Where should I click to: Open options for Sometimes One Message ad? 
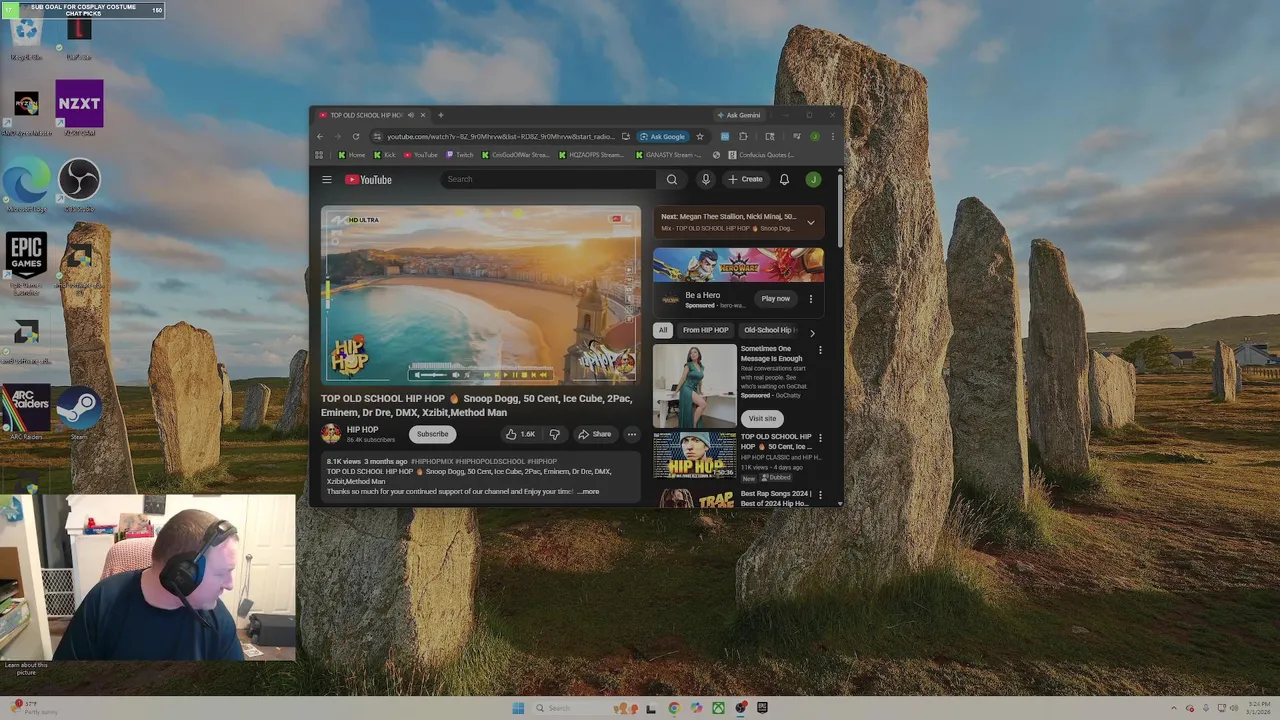point(820,351)
